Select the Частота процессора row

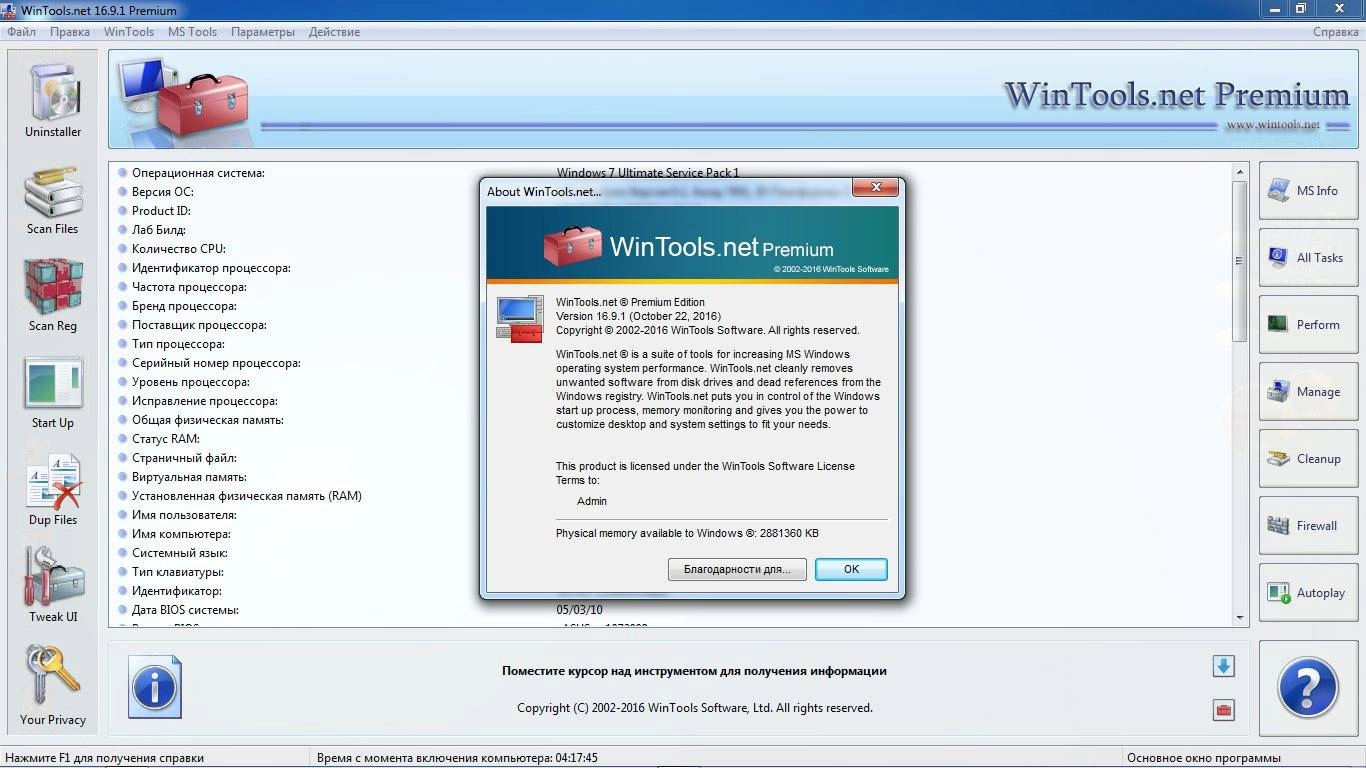[x=672, y=287]
